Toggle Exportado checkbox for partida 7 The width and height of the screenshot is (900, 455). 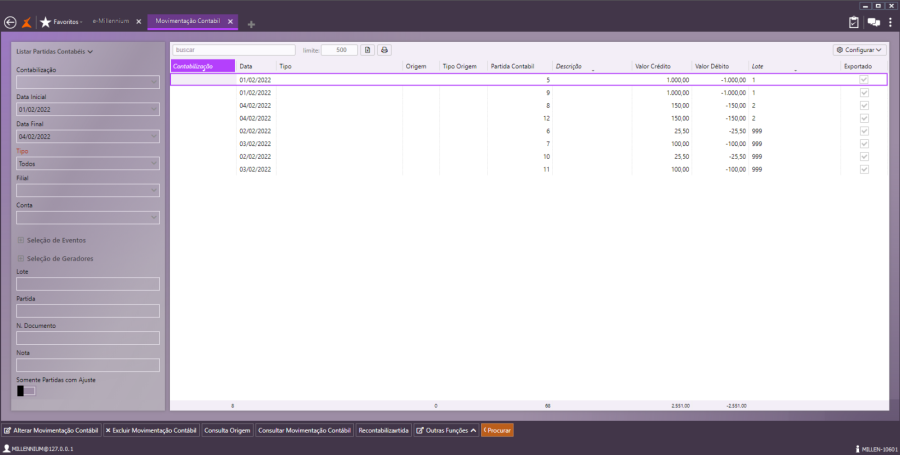(x=864, y=143)
